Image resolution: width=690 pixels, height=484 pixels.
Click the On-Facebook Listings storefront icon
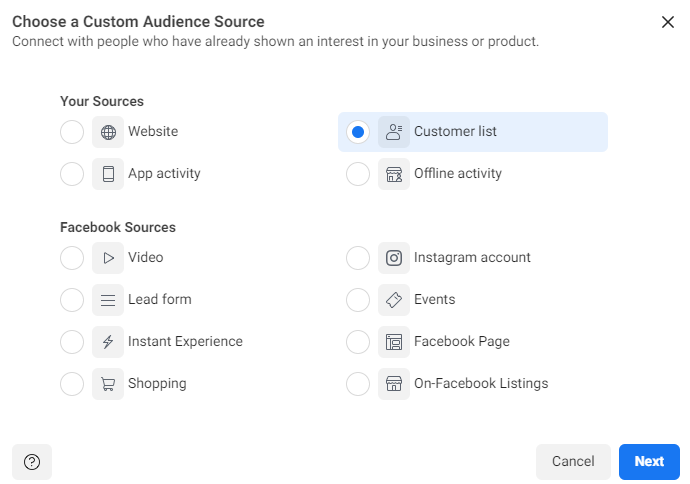click(394, 384)
